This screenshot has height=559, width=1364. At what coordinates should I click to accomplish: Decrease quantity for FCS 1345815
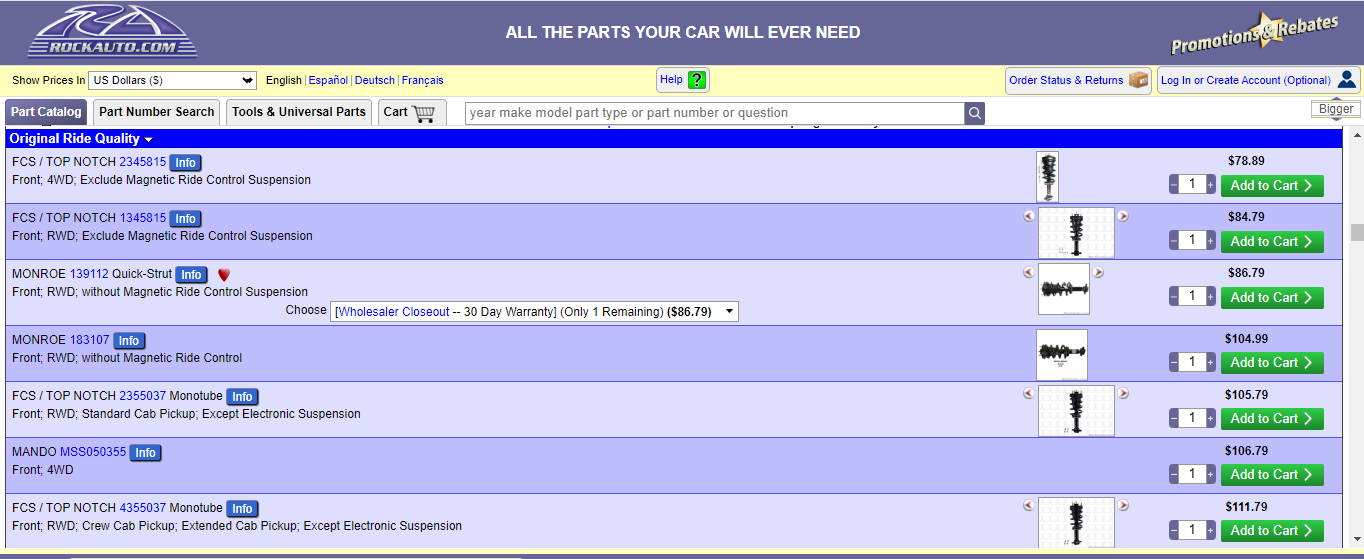(1174, 241)
